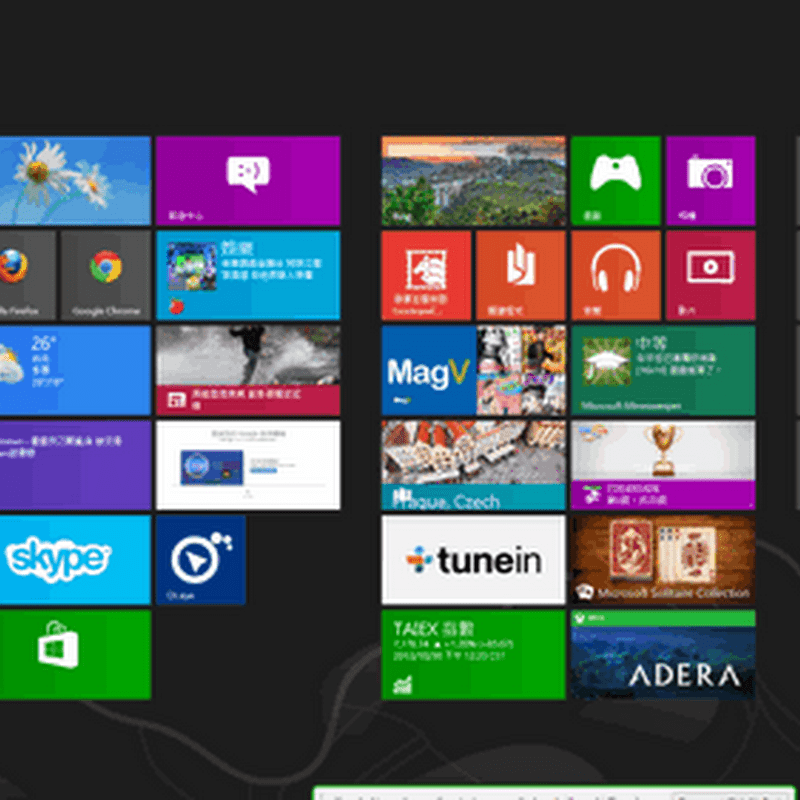Launch the Google Chrome tile

[106, 276]
